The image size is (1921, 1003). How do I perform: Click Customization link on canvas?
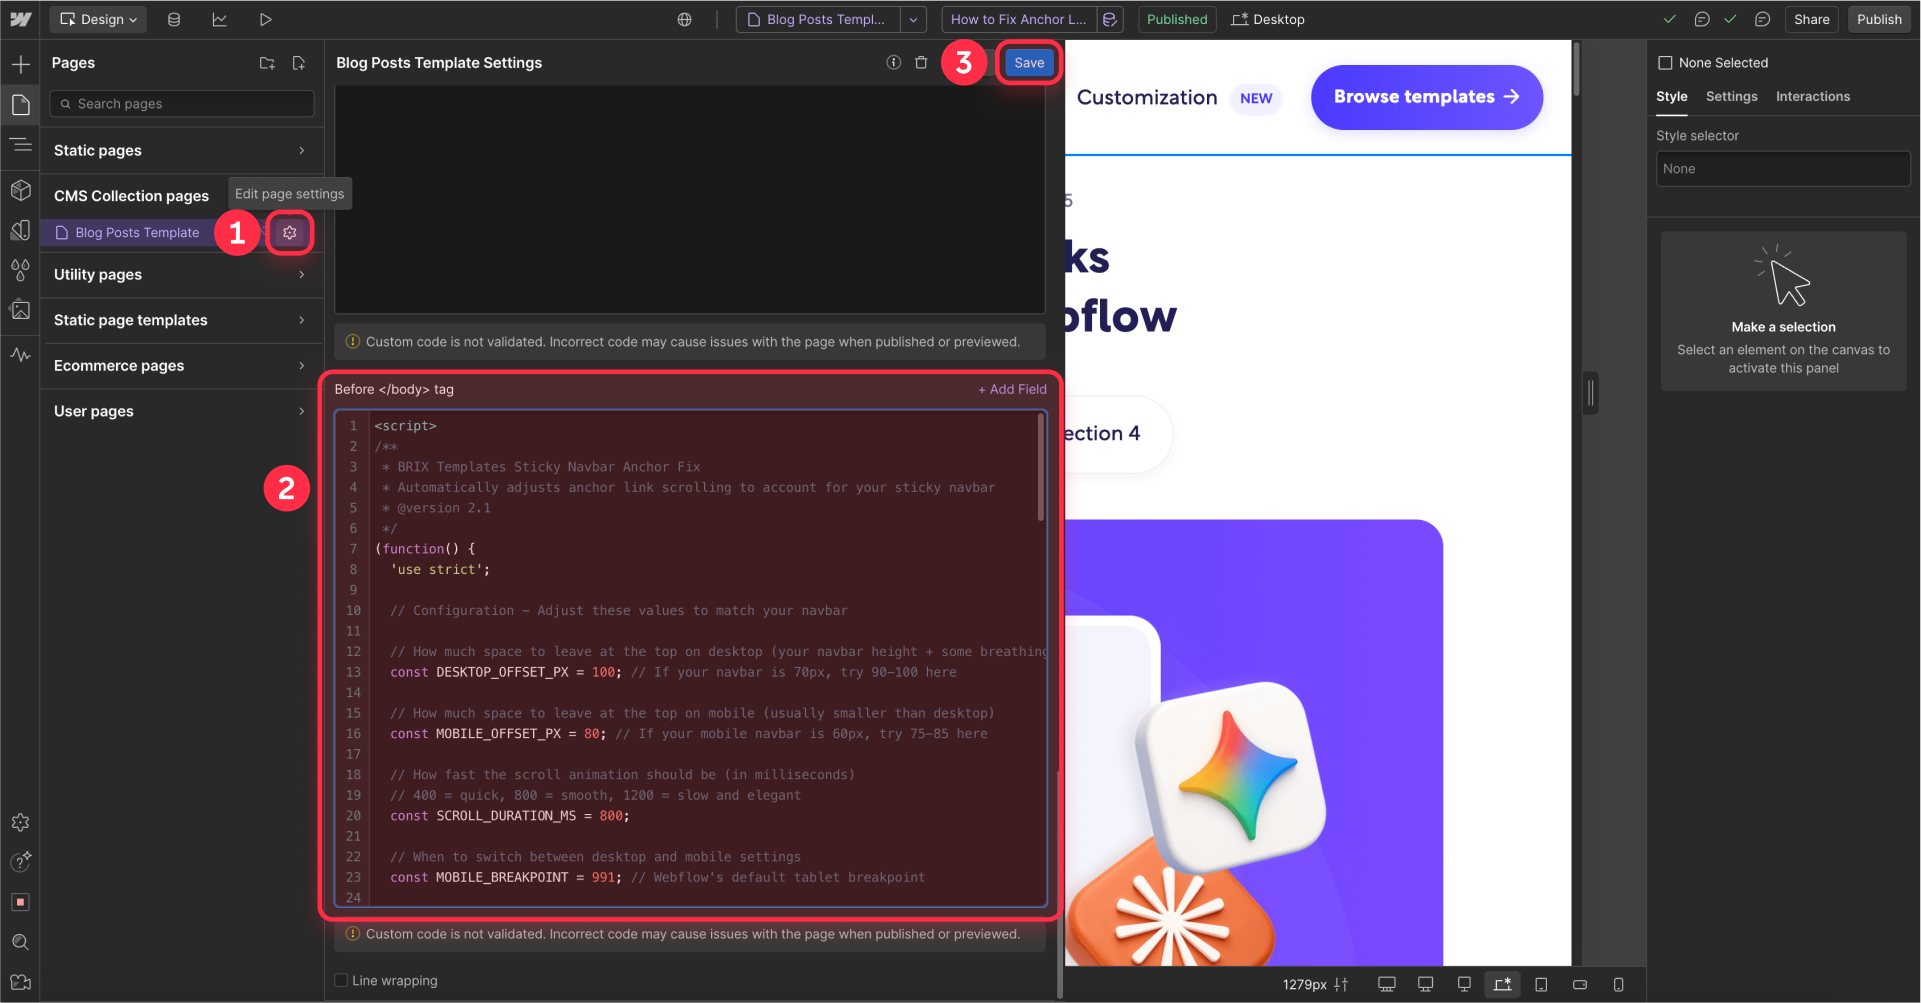pyautogui.click(x=1147, y=97)
